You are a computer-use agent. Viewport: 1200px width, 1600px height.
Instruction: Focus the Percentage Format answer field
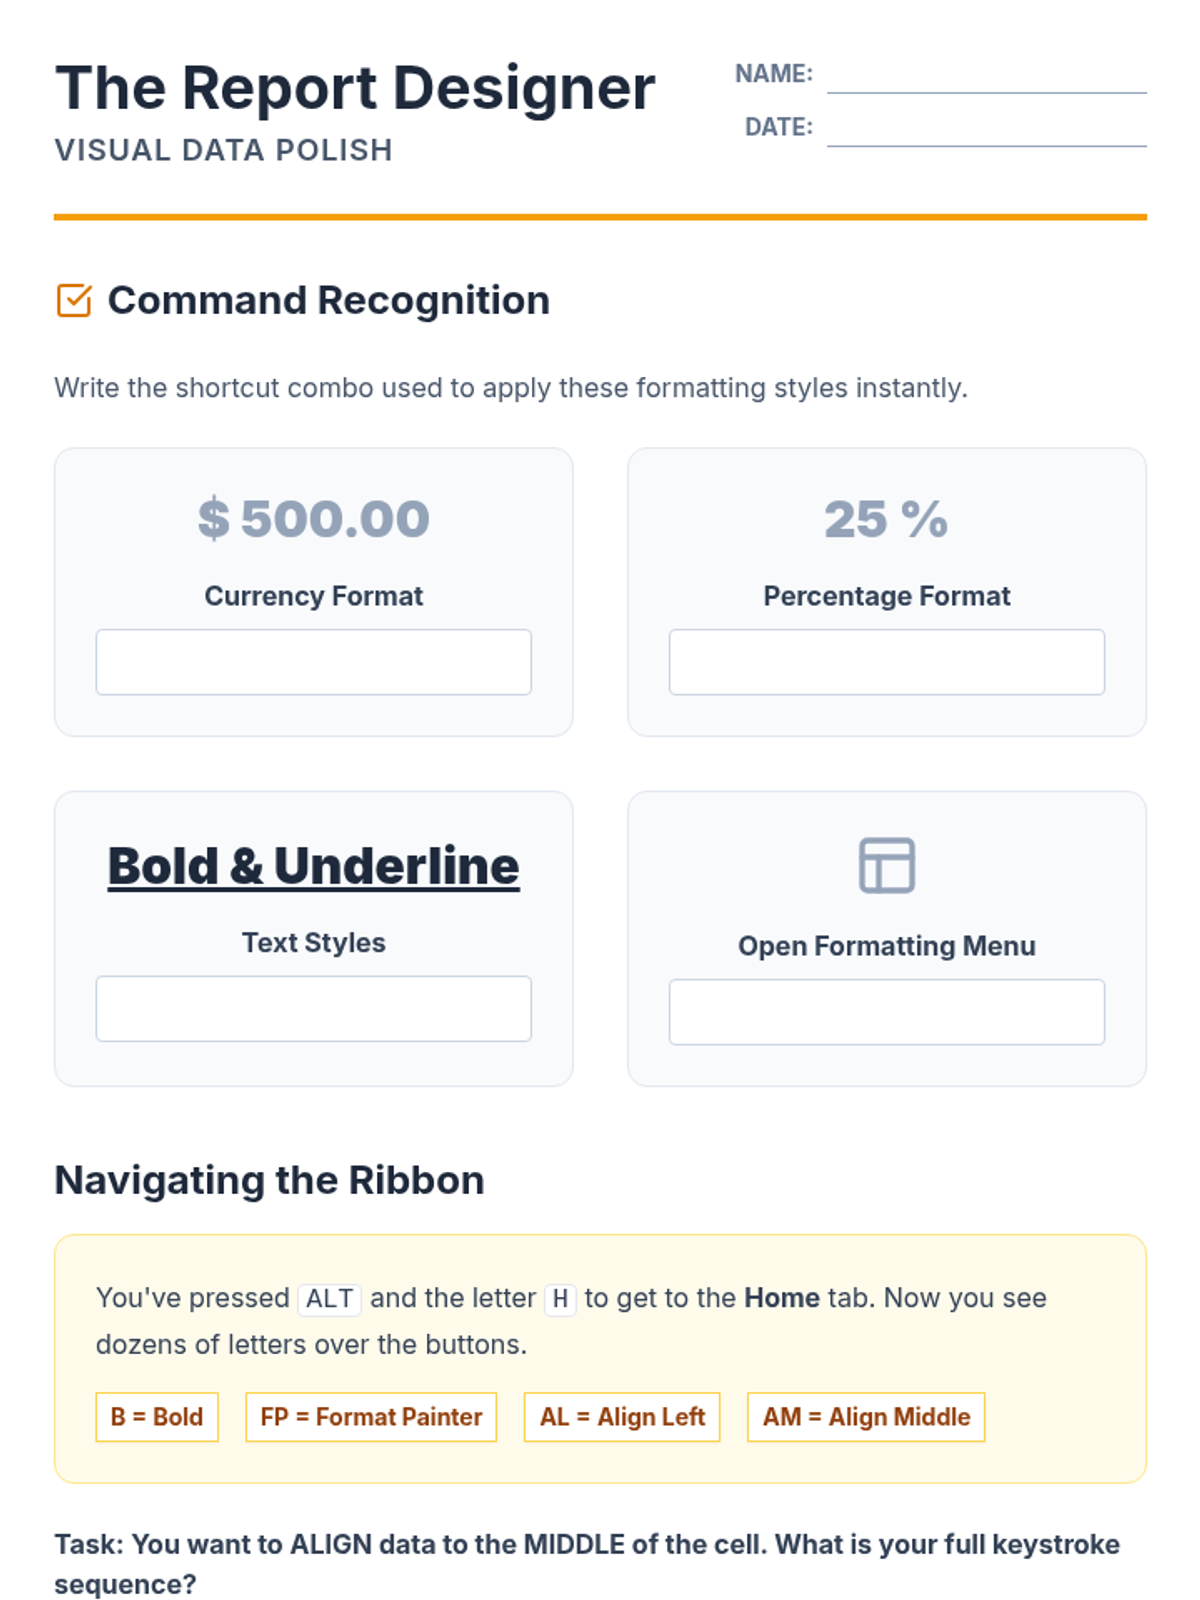point(886,662)
